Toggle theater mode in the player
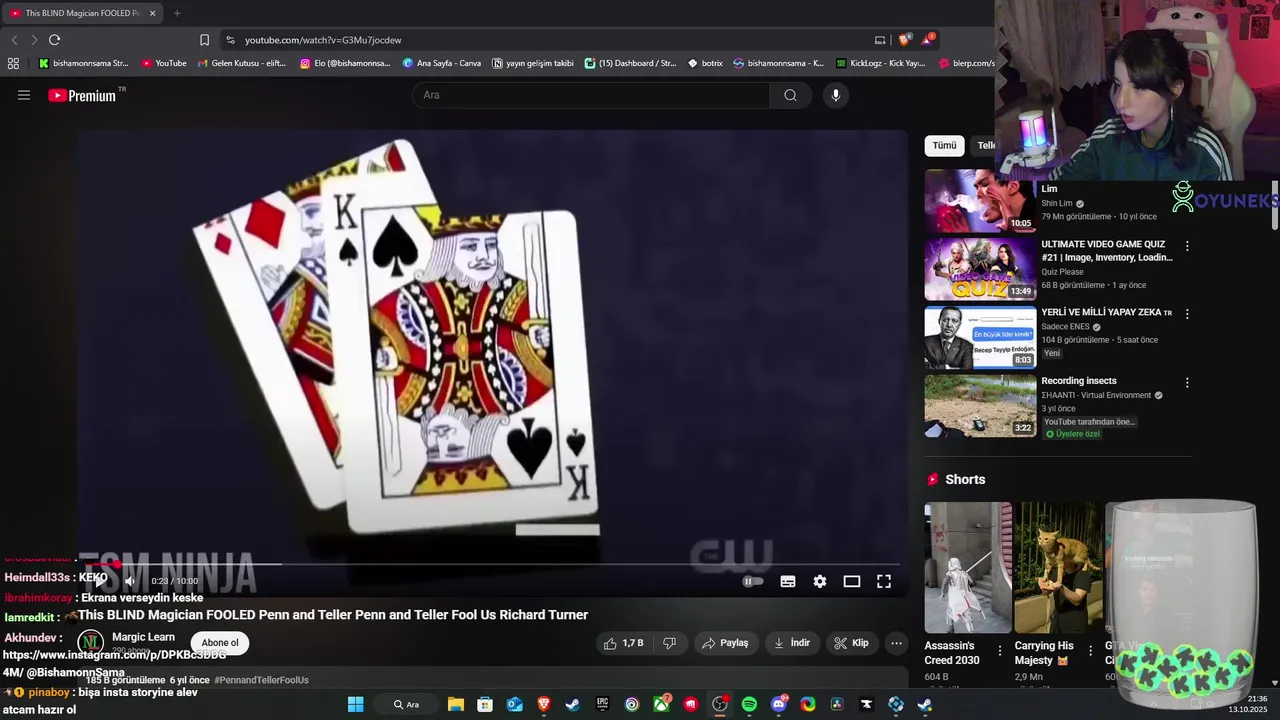The image size is (1280, 720). pos(852,581)
